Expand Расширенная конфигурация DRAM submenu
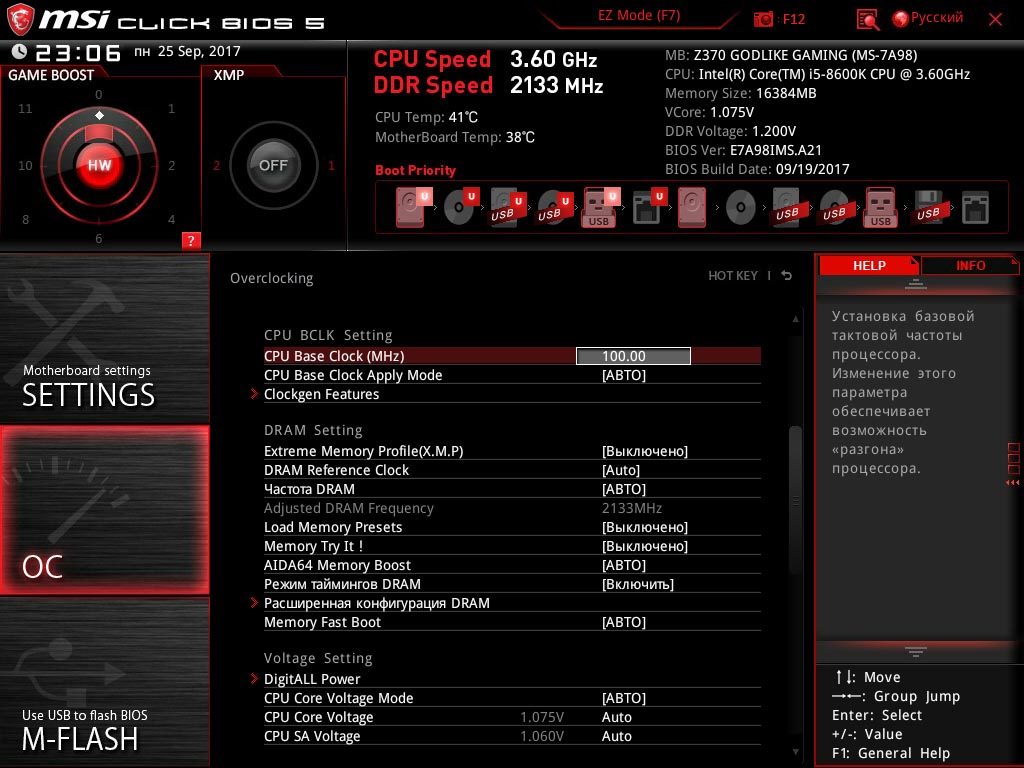This screenshot has width=1024, height=768. click(x=512, y=602)
